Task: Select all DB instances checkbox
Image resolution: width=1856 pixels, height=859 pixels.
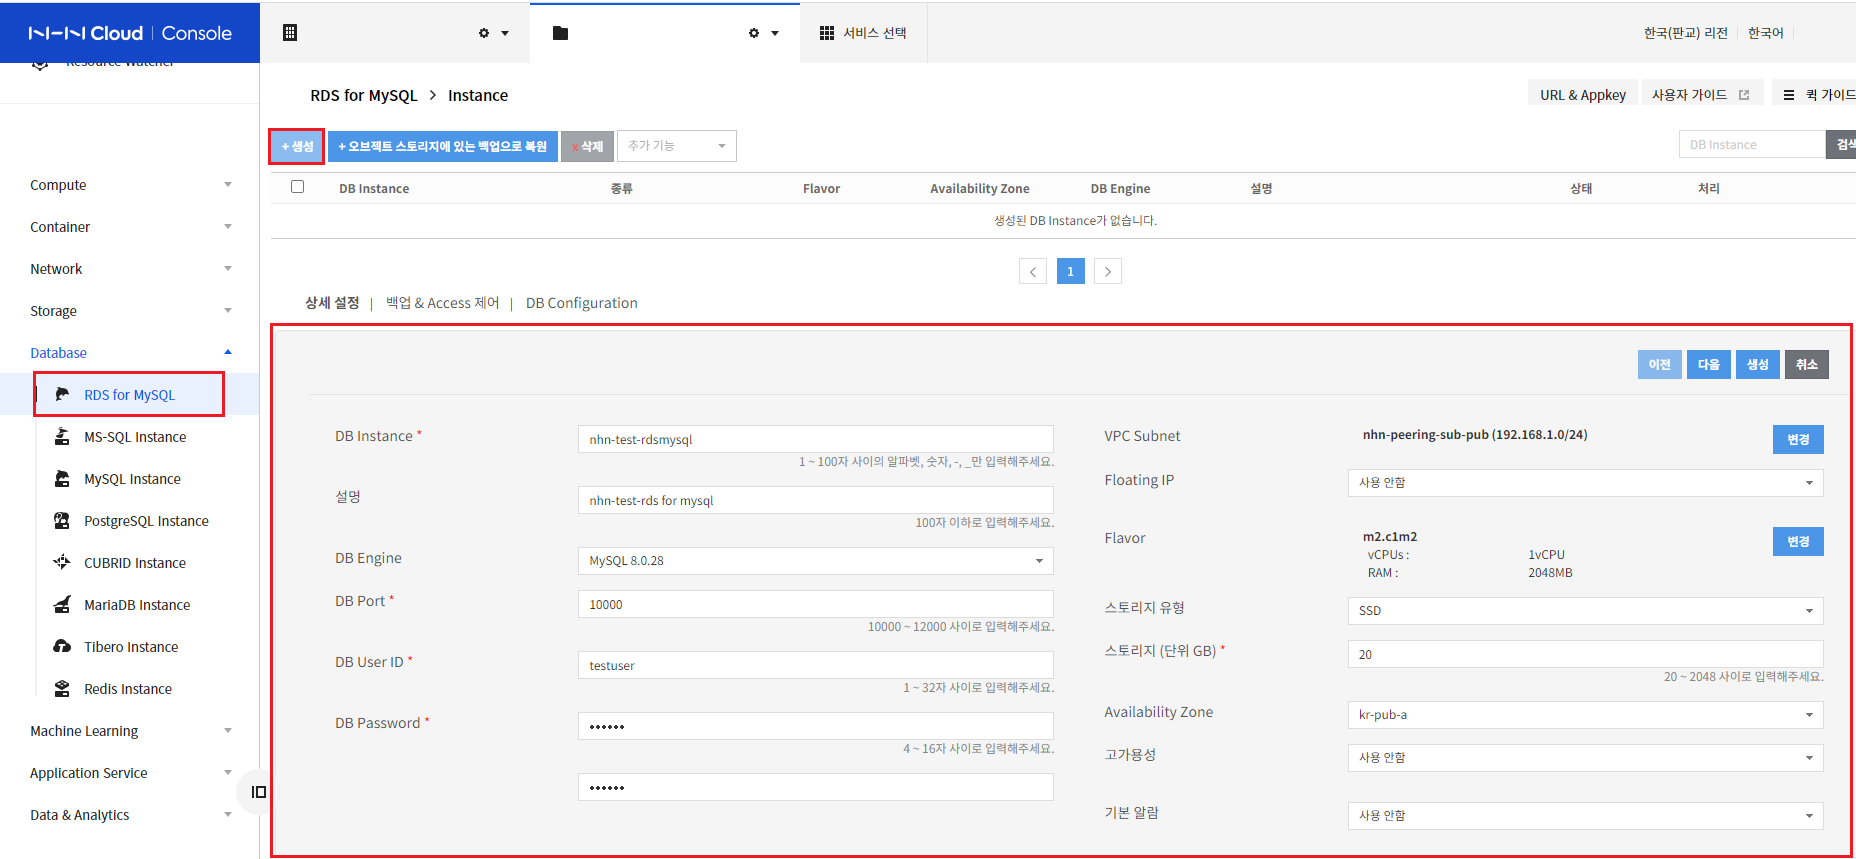Action: (x=297, y=187)
